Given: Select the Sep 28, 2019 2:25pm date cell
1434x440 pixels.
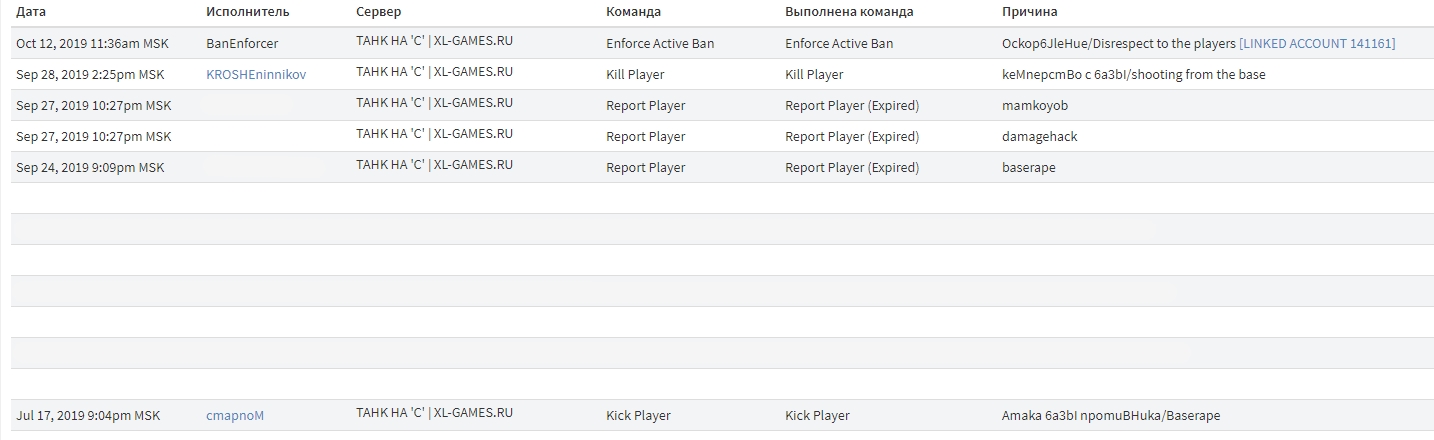Looking at the screenshot, I should pyautogui.click(x=90, y=75).
